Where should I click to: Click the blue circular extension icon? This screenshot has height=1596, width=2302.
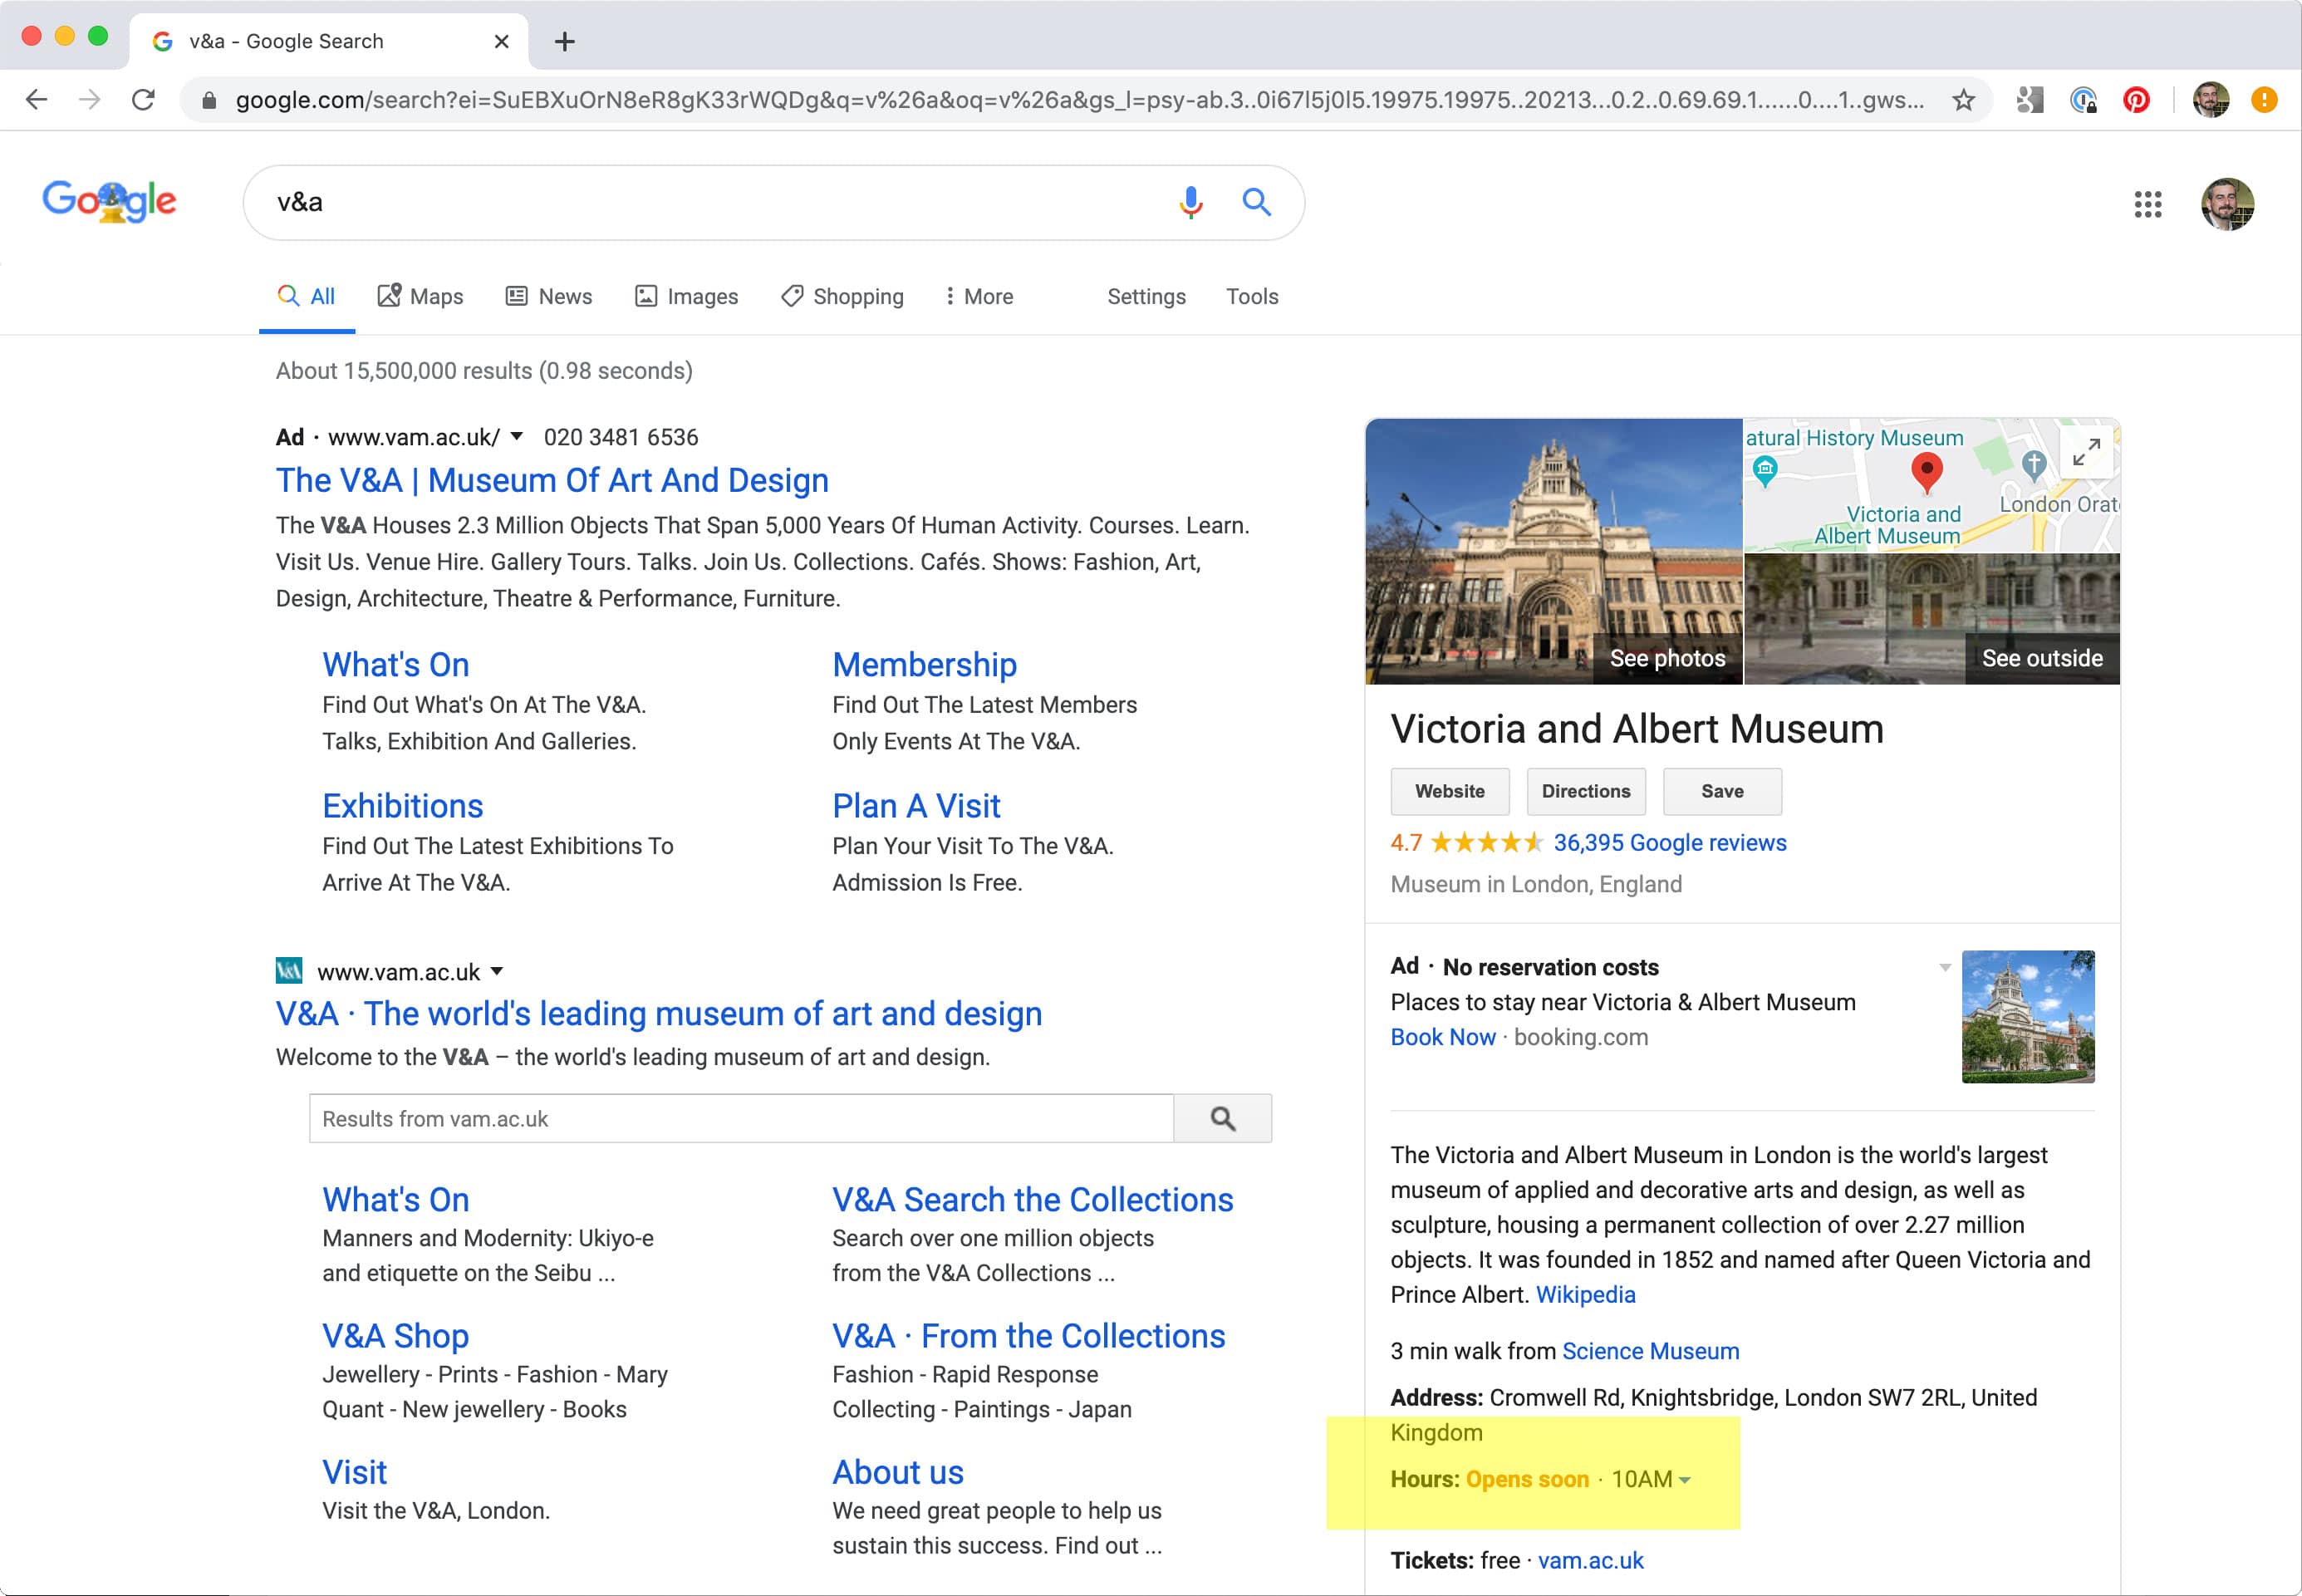pos(2083,100)
